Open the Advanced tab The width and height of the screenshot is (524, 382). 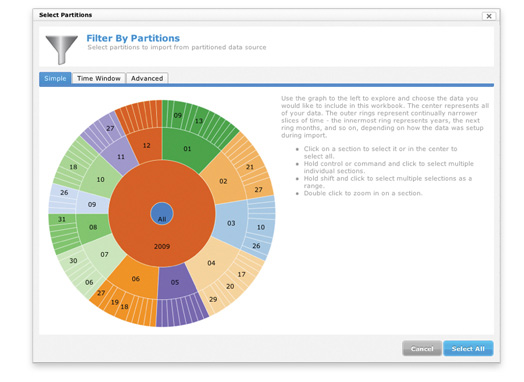pos(147,78)
